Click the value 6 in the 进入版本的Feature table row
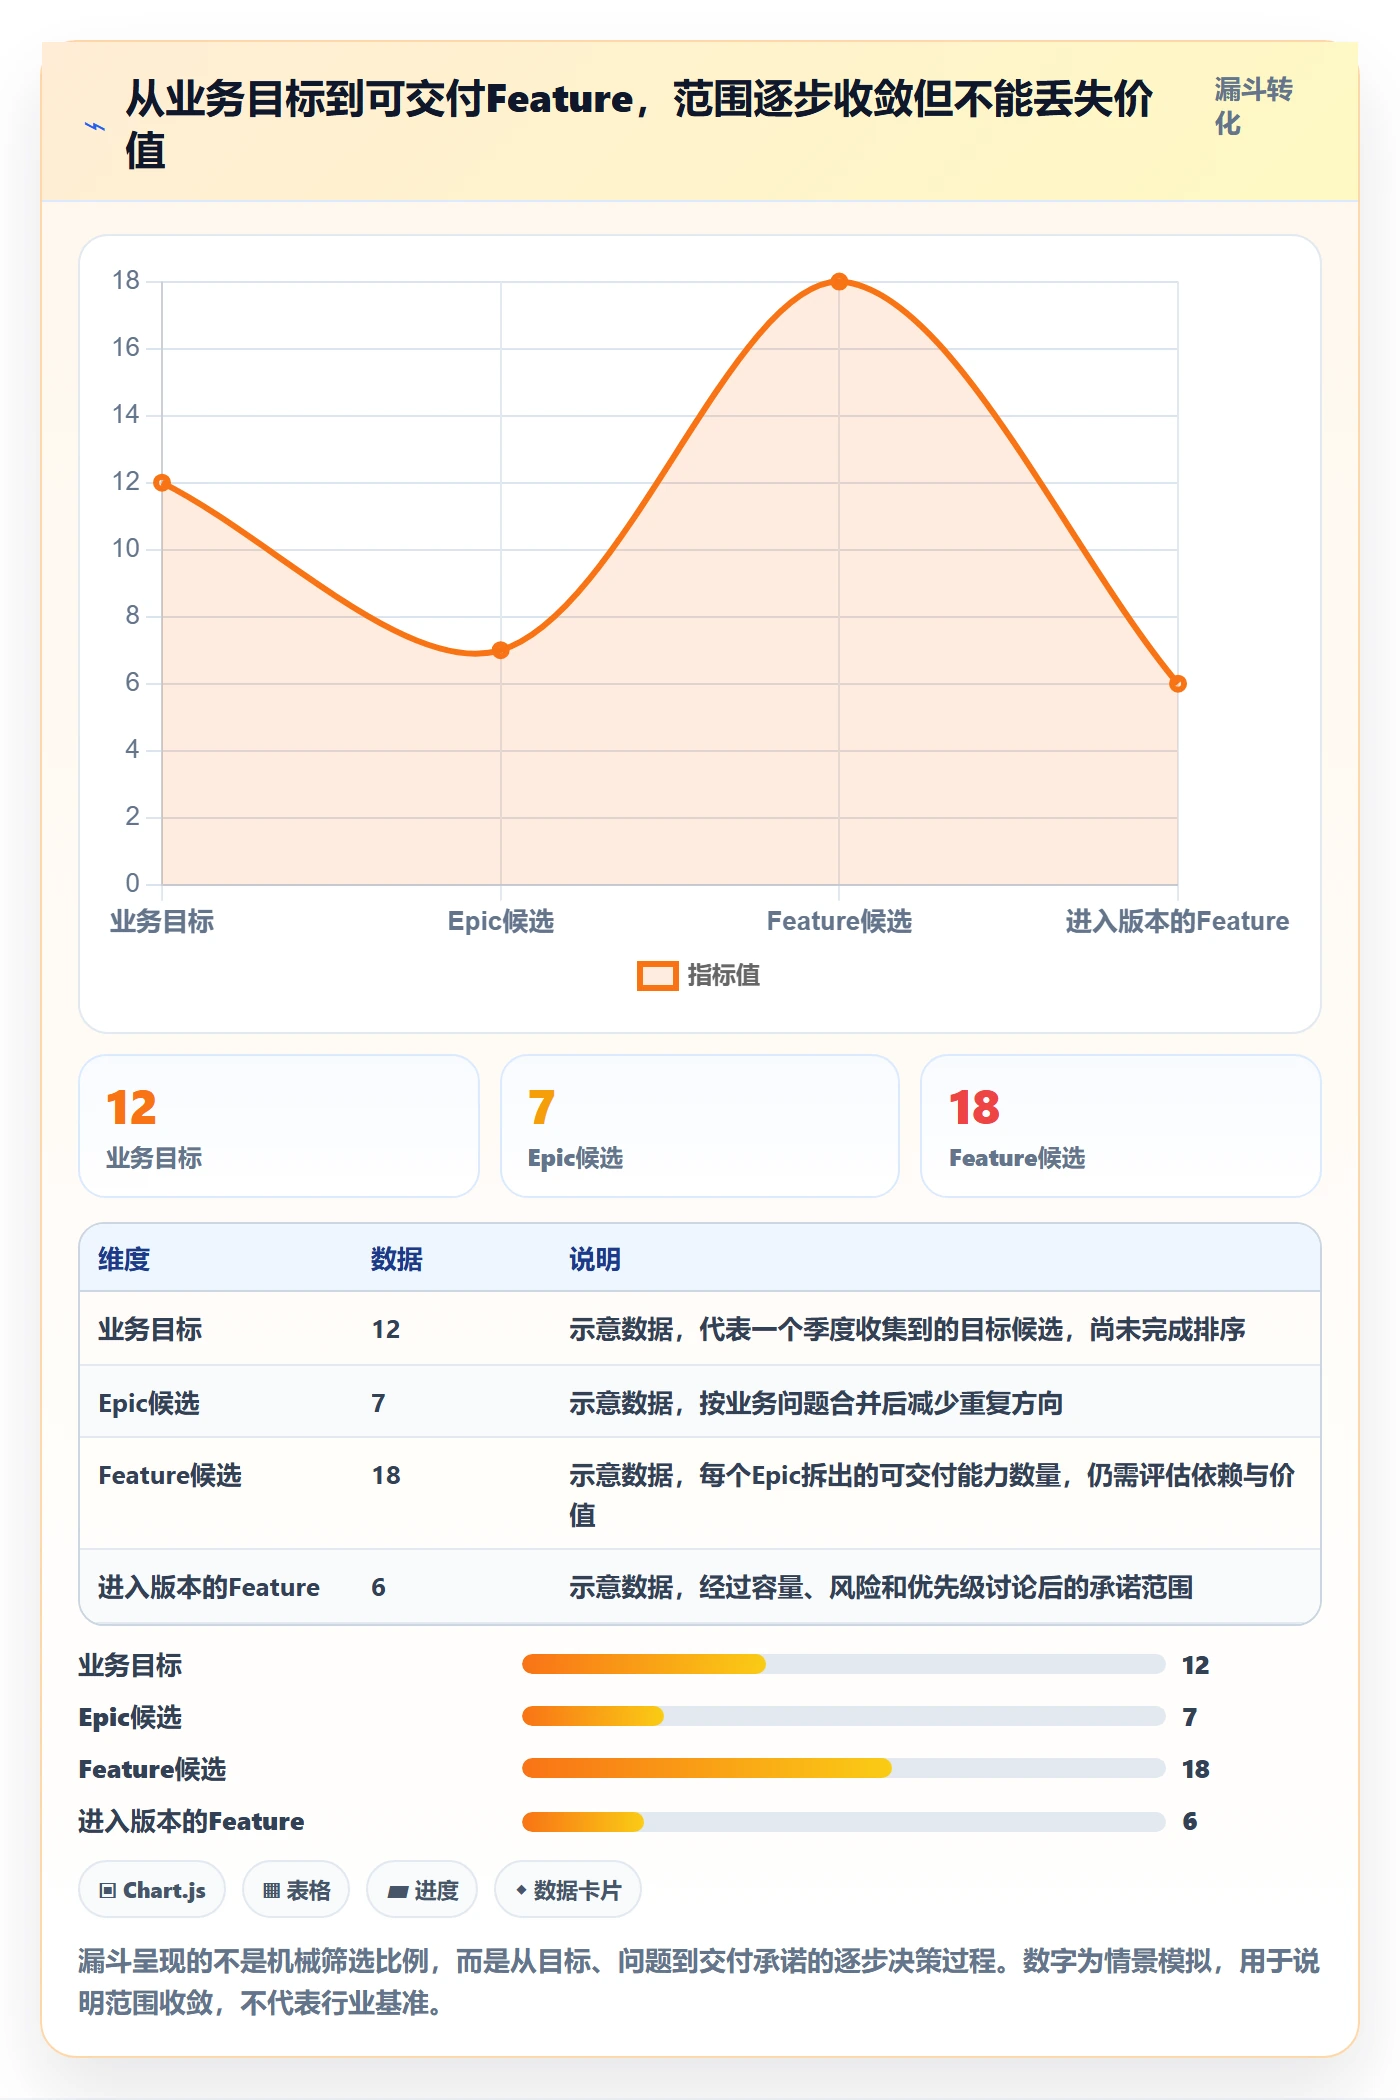This screenshot has height=2100, width=1400. coord(378,1587)
